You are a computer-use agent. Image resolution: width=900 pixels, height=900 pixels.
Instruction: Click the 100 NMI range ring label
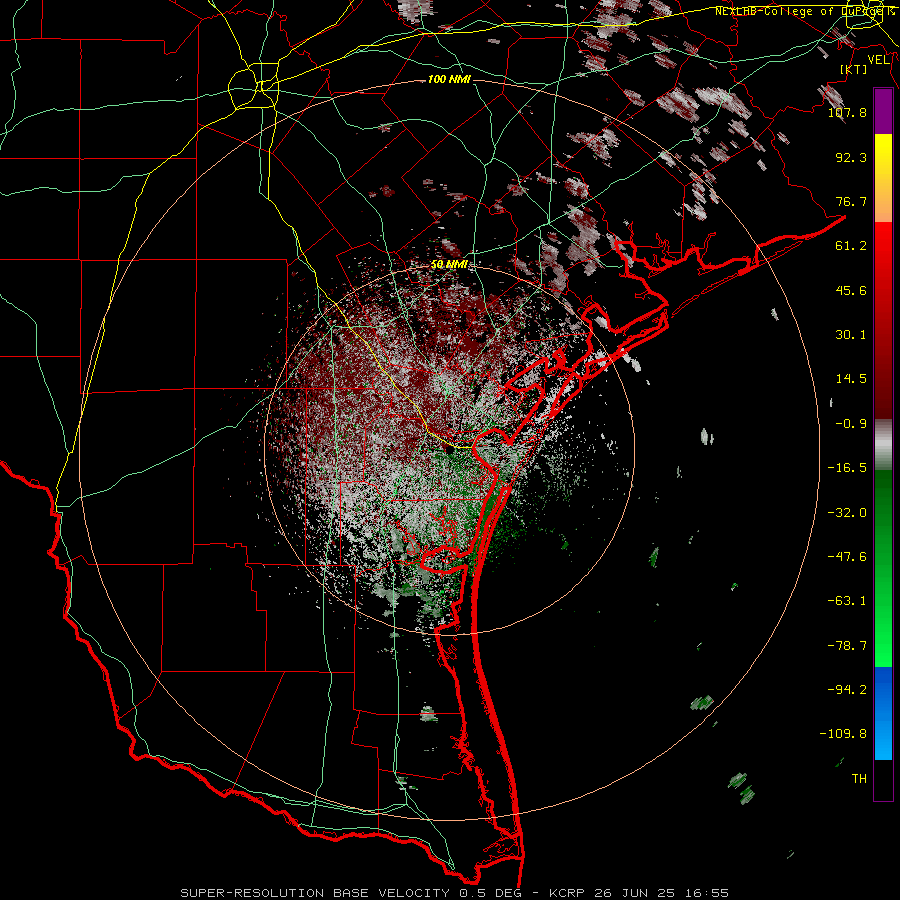(x=449, y=79)
